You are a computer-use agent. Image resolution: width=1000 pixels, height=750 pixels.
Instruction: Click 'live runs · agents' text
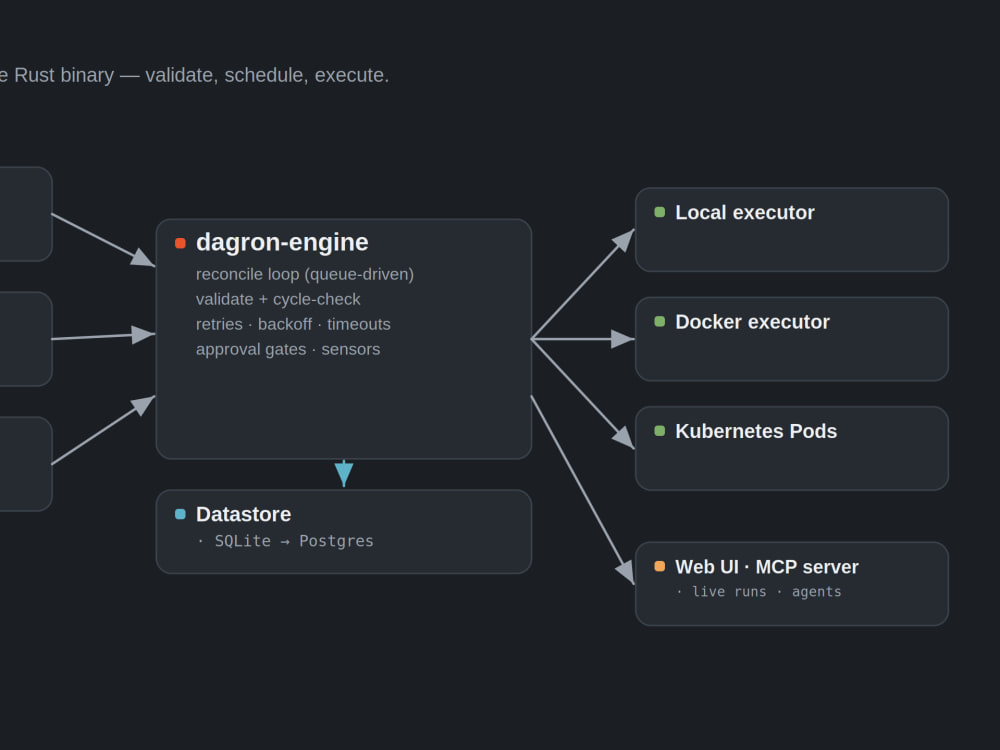(767, 592)
